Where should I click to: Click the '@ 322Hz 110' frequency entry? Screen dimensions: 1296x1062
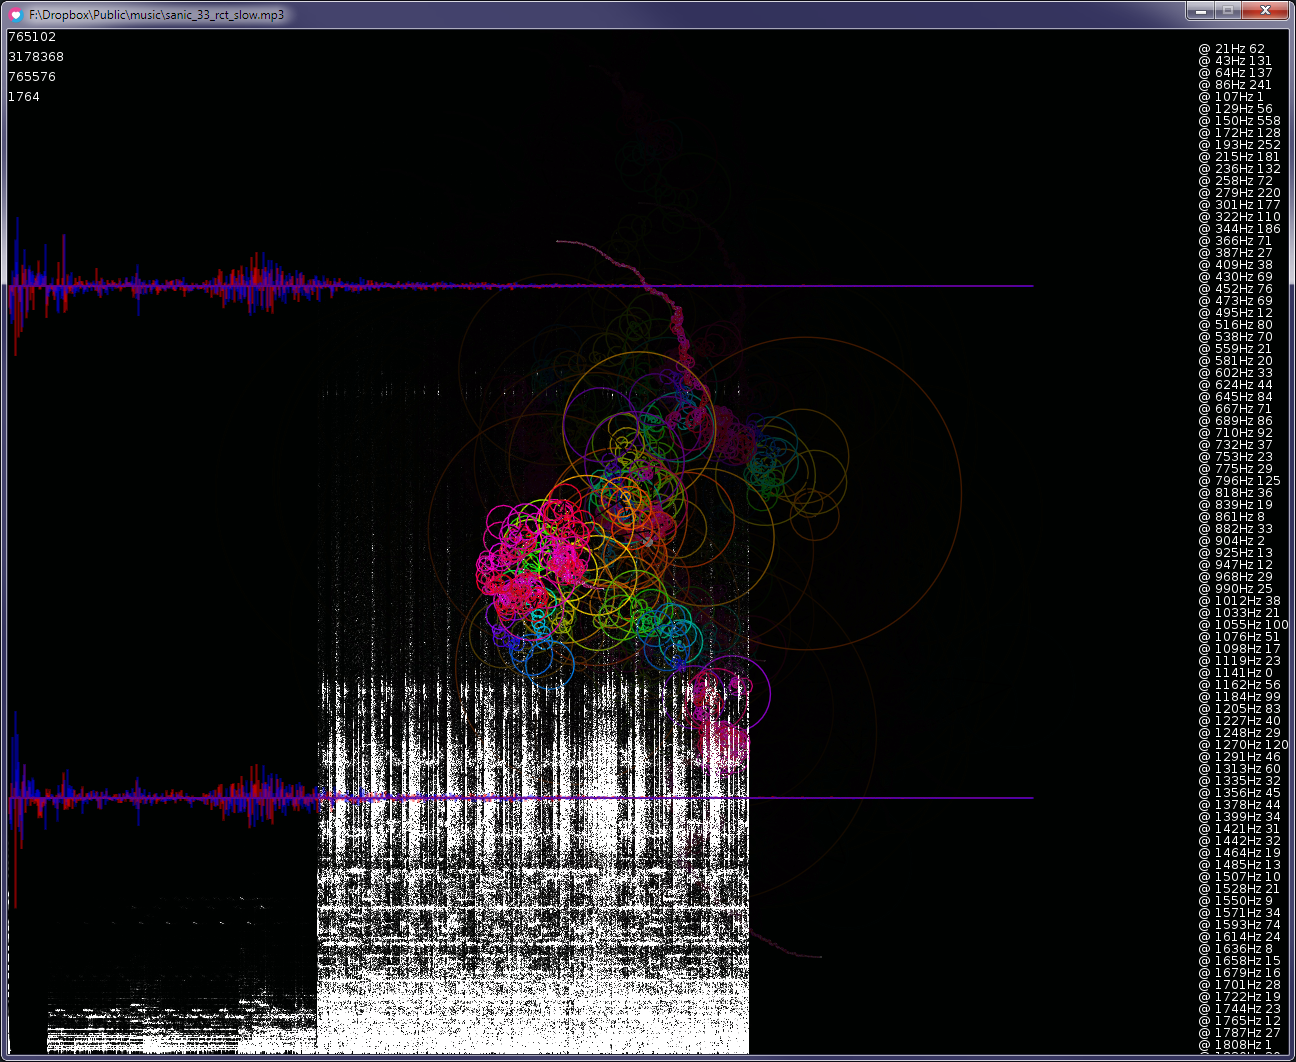pyautogui.click(x=1240, y=217)
